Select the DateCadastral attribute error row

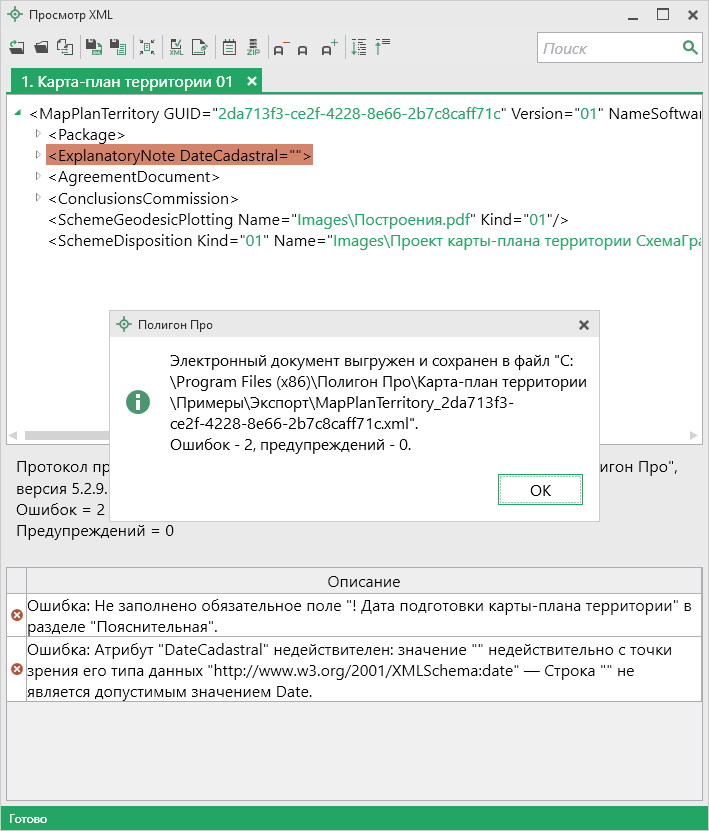tap(360, 668)
